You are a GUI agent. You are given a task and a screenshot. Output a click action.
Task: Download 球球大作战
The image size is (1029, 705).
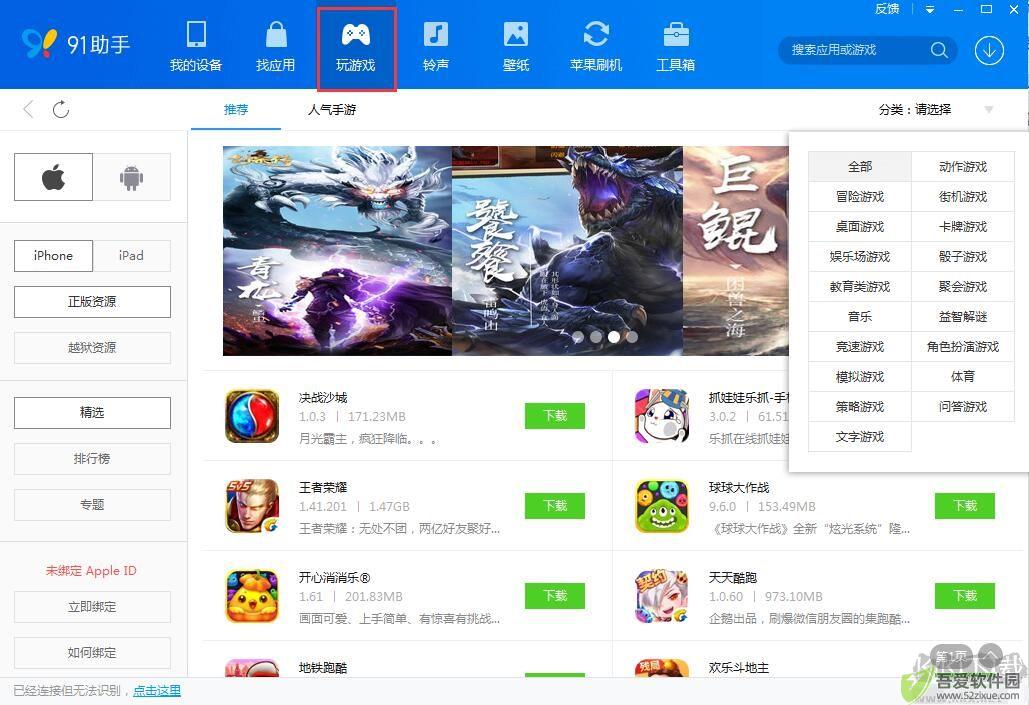tap(965, 505)
